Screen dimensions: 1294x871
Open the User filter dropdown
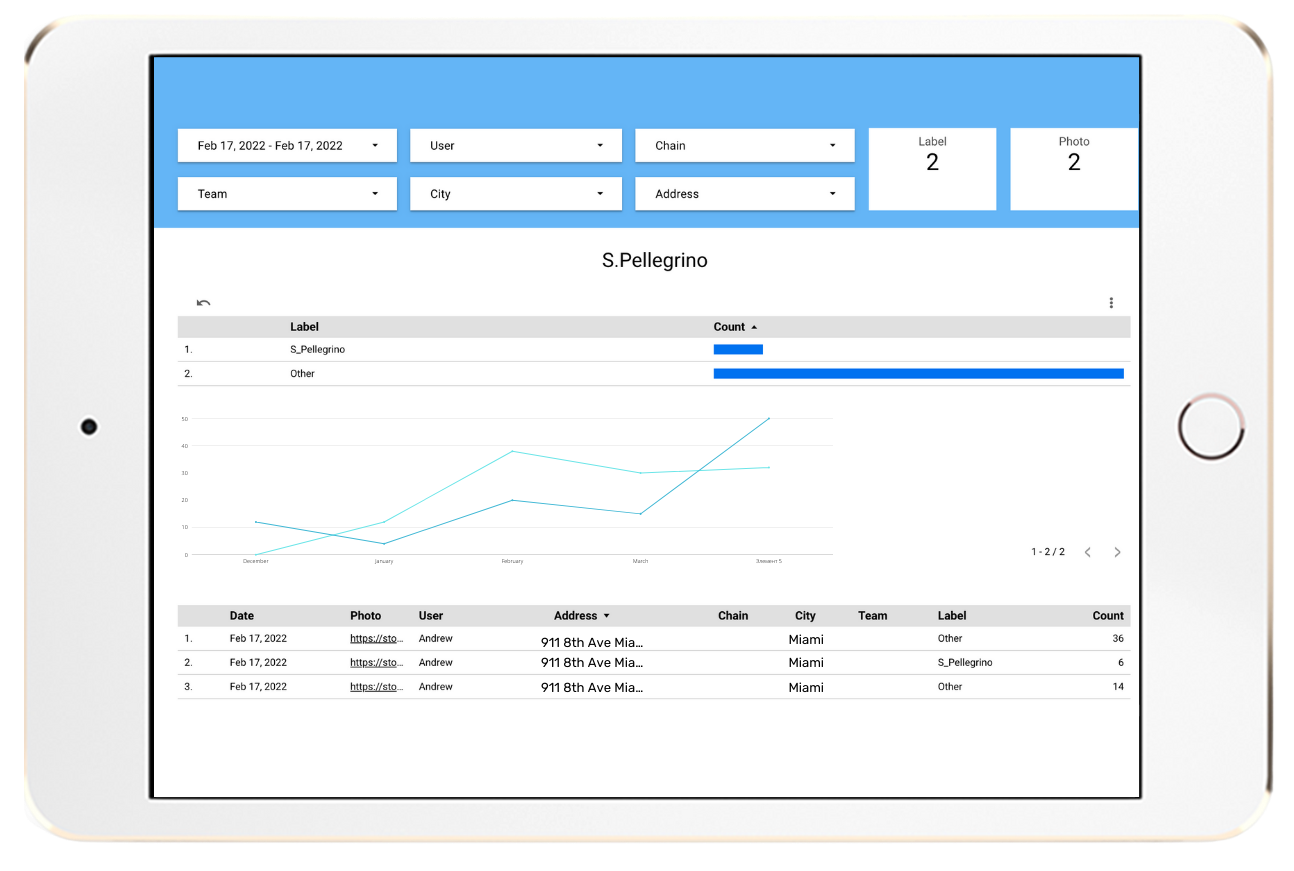[516, 145]
